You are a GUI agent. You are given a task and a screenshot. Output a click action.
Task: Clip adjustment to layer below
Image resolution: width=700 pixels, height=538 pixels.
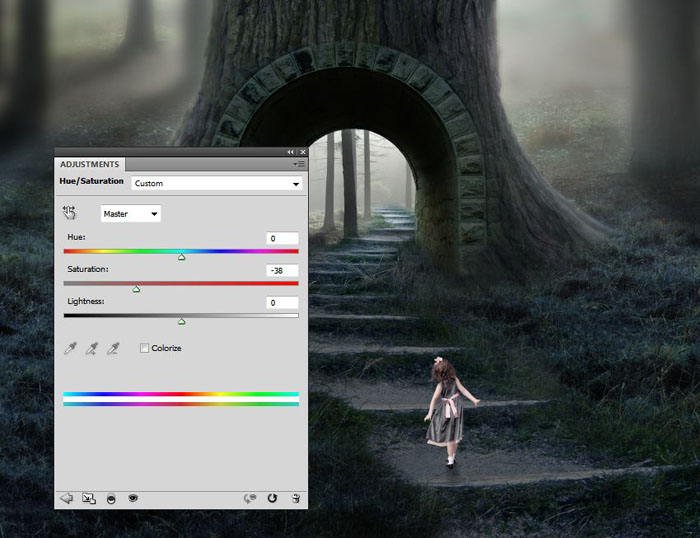(110, 497)
